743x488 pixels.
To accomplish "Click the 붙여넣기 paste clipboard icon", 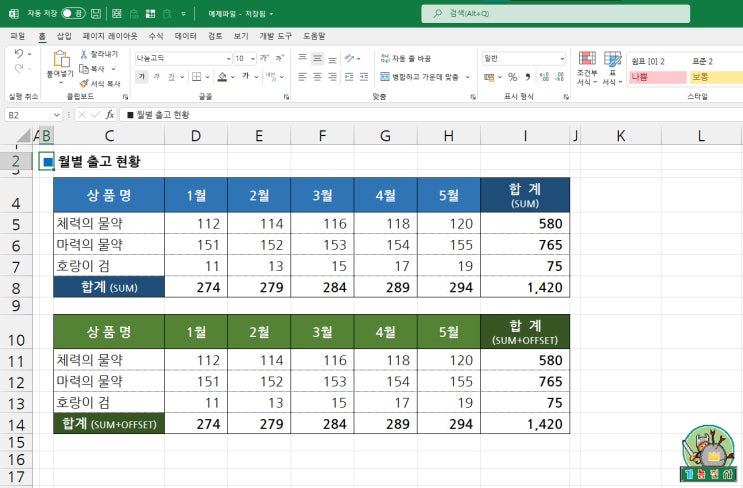I will pos(61,59).
